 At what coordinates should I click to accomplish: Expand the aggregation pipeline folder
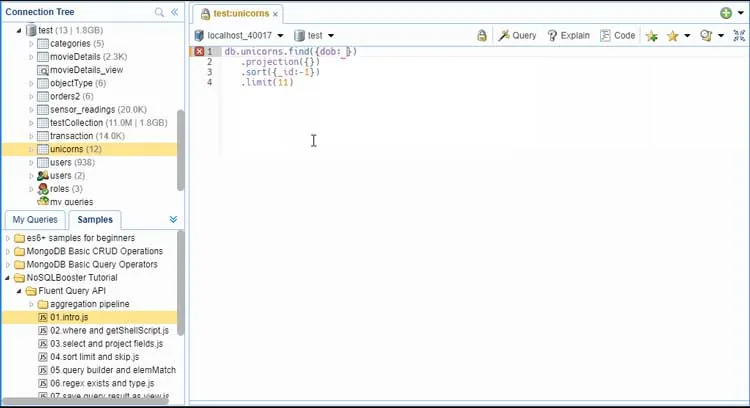(32, 304)
